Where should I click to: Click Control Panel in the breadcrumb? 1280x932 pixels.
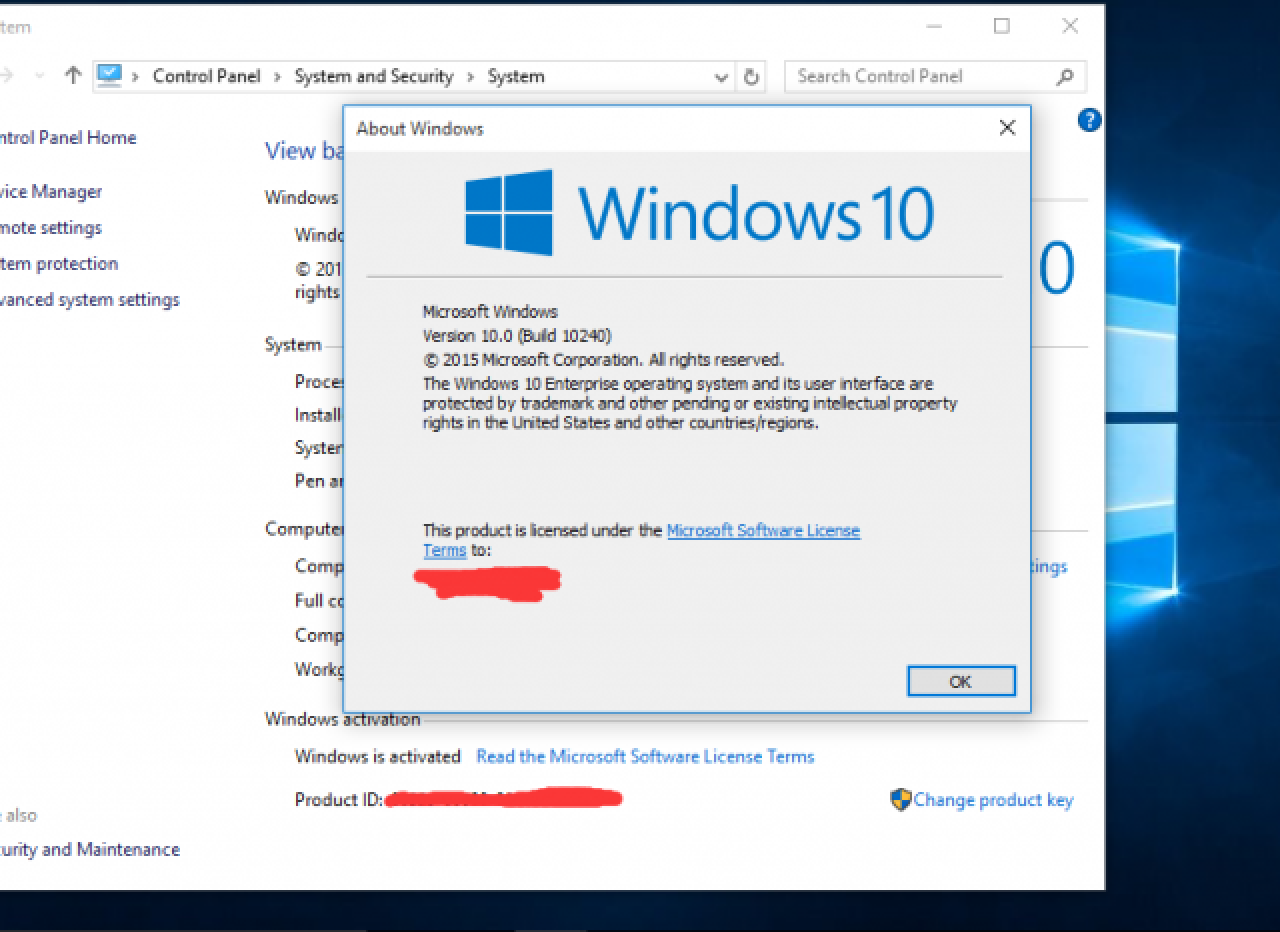[x=206, y=76]
